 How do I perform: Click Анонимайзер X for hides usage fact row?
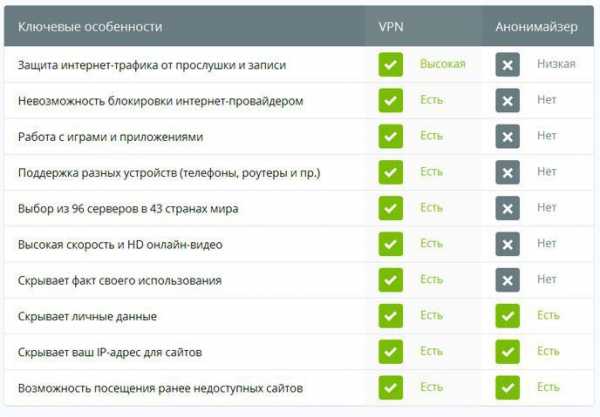[507, 280]
